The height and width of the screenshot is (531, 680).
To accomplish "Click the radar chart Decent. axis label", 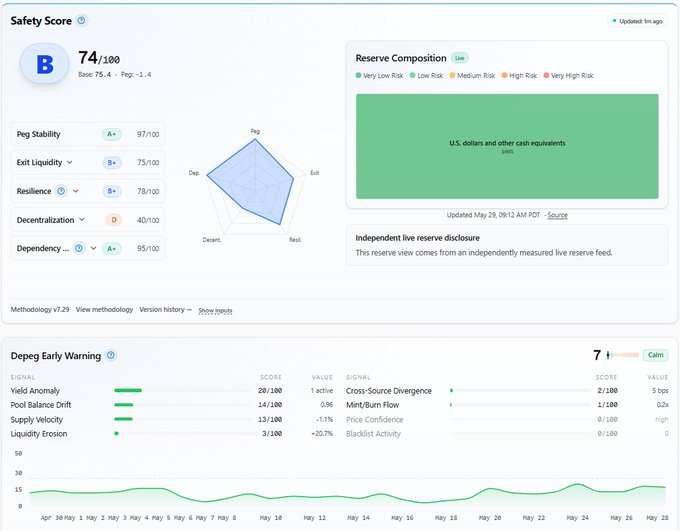I will coord(212,239).
